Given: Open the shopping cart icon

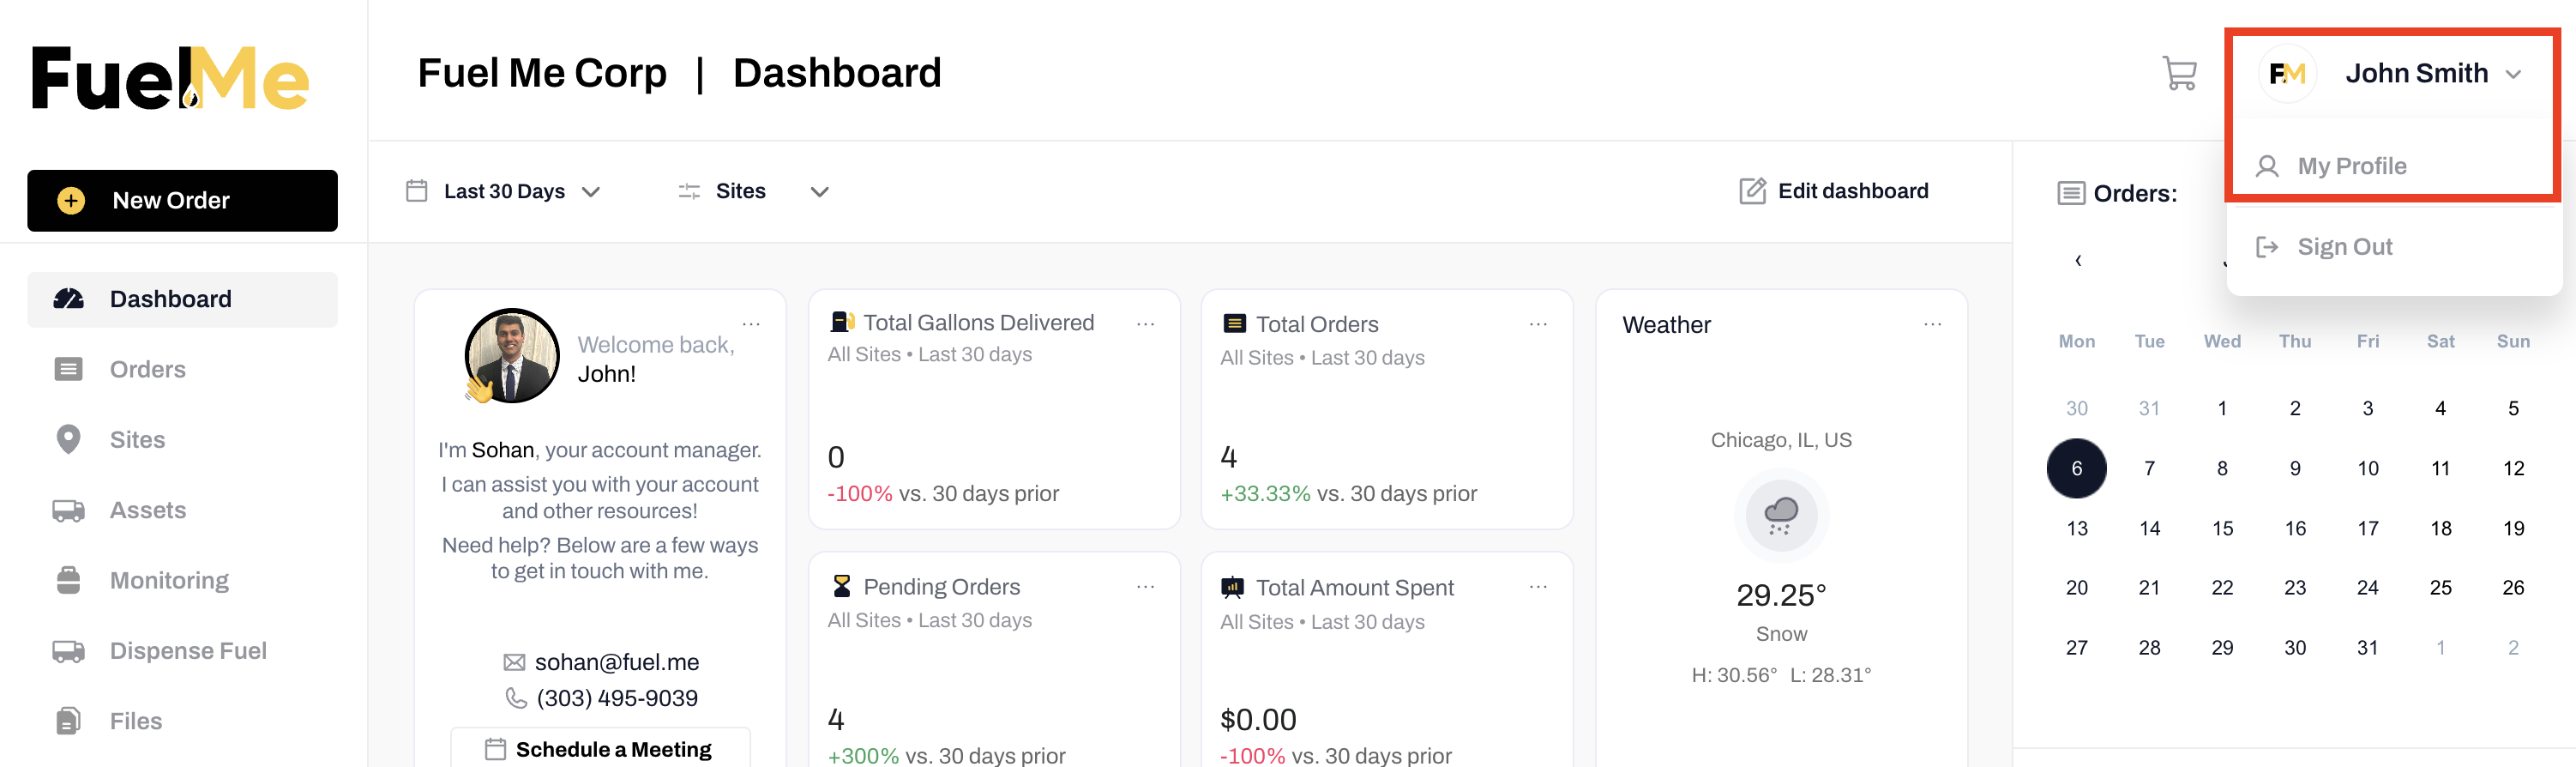Looking at the screenshot, I should coord(2179,73).
